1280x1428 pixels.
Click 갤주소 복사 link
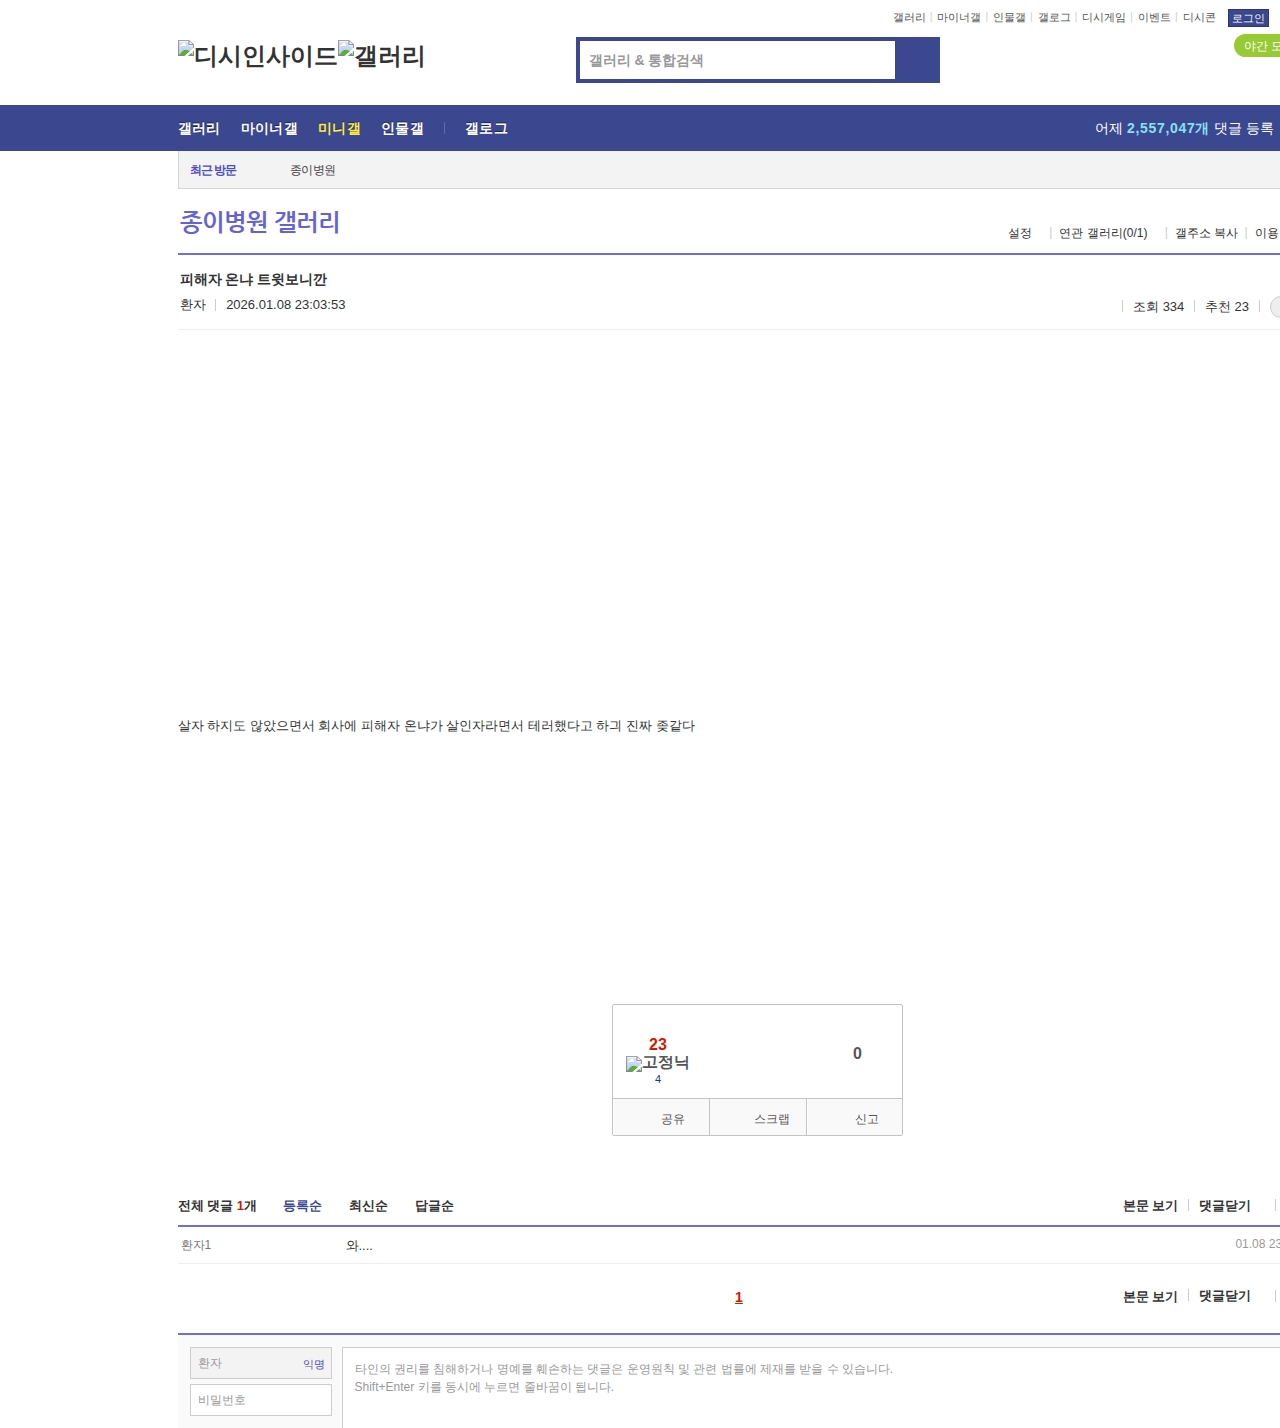point(1206,233)
